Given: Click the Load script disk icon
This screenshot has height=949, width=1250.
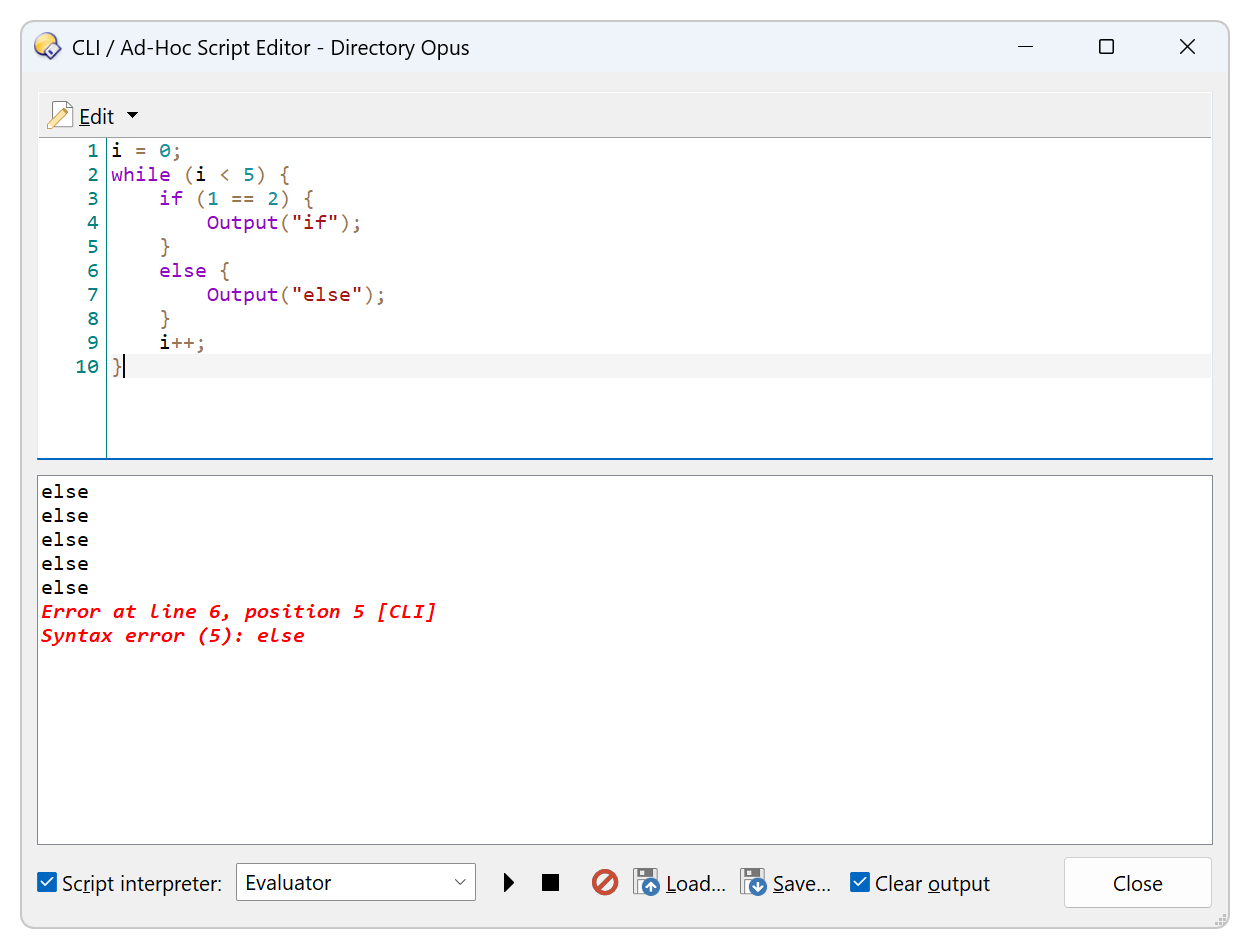Looking at the screenshot, I should click(647, 883).
